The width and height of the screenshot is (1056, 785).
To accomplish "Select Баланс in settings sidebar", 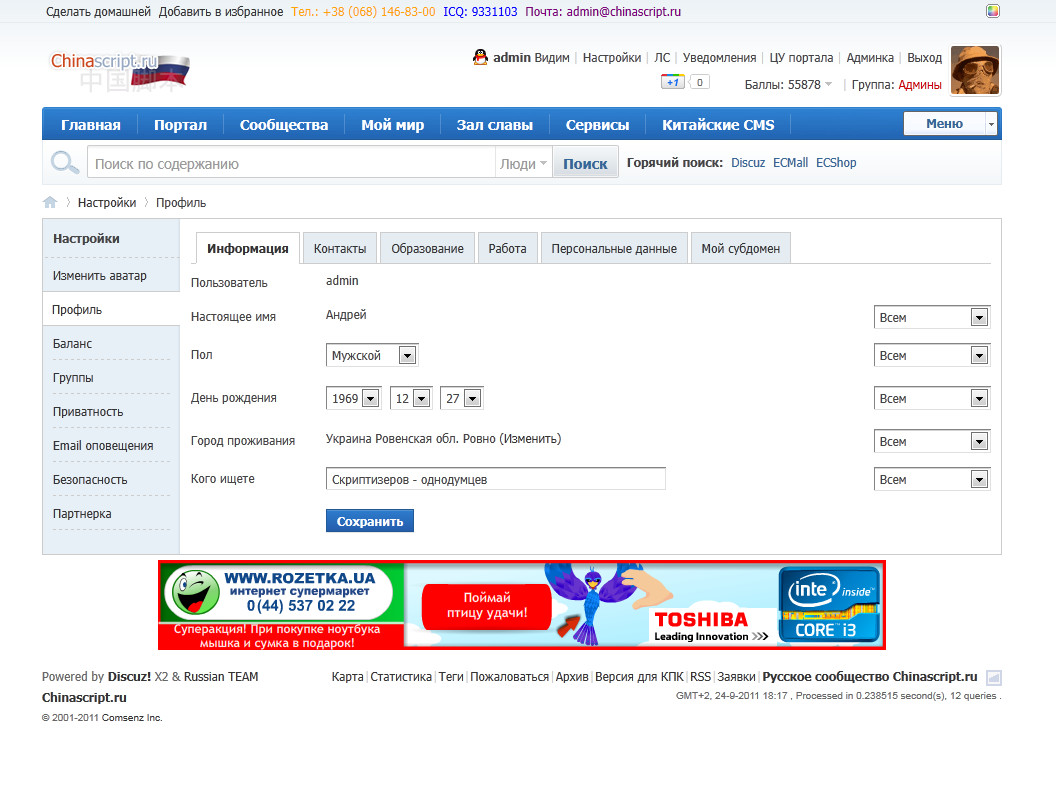I will pos(72,343).
